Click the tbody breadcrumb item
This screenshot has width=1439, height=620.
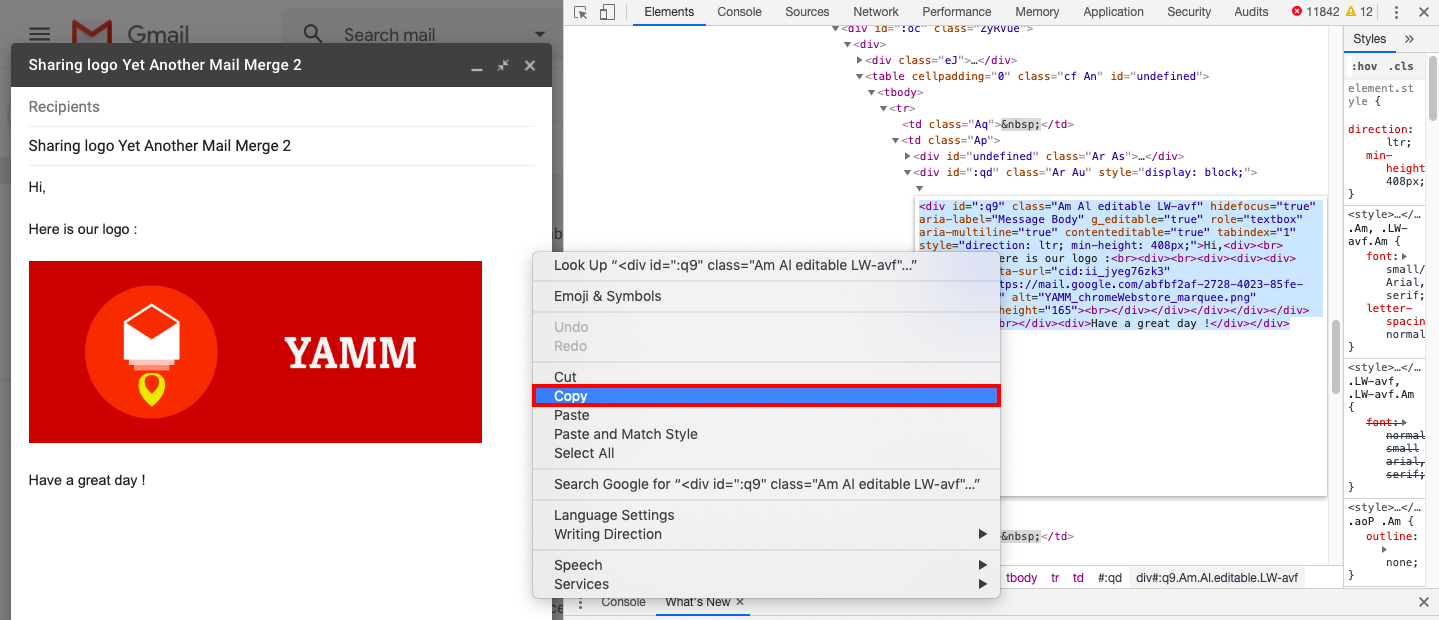click(1021, 578)
